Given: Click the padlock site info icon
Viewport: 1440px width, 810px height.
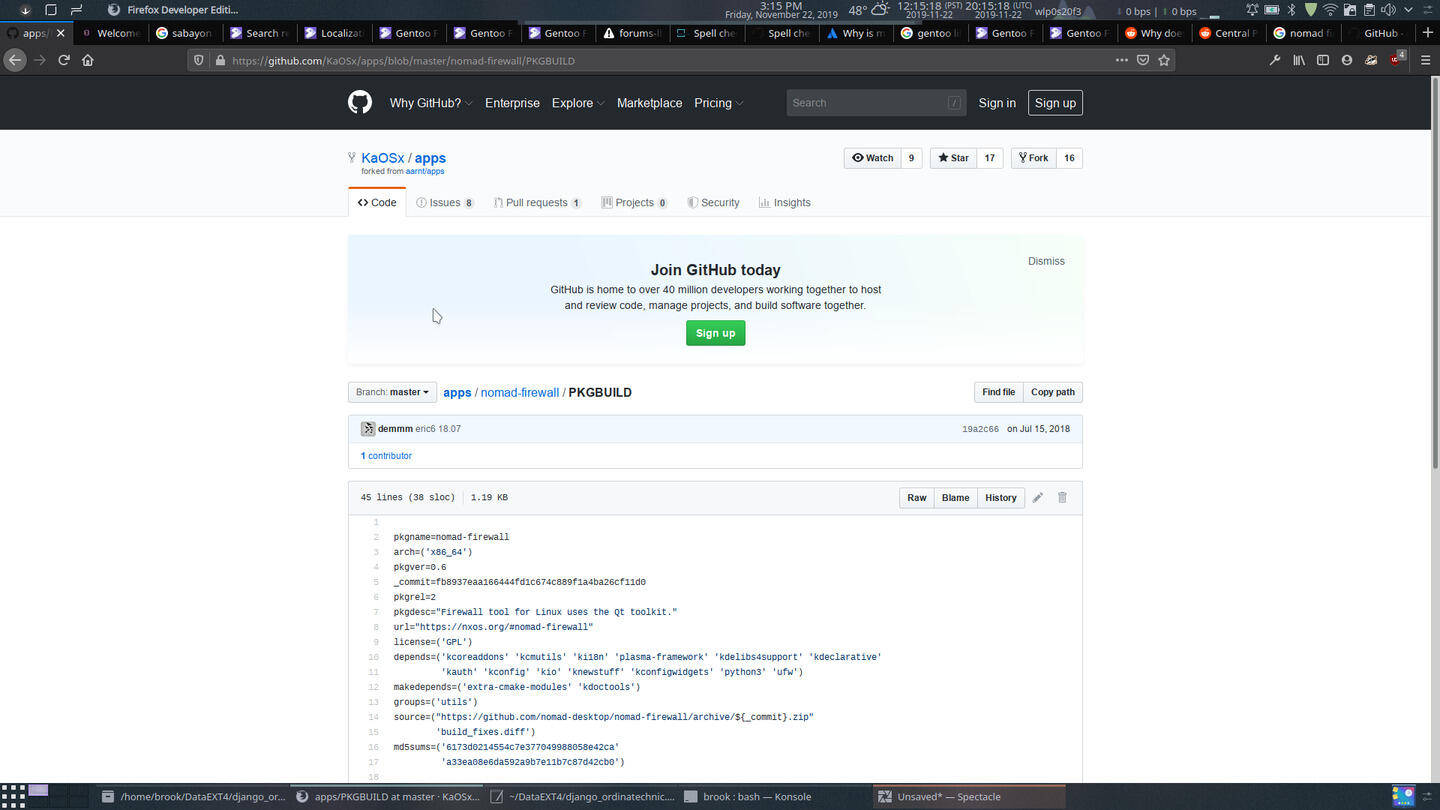Looking at the screenshot, I should [219, 60].
